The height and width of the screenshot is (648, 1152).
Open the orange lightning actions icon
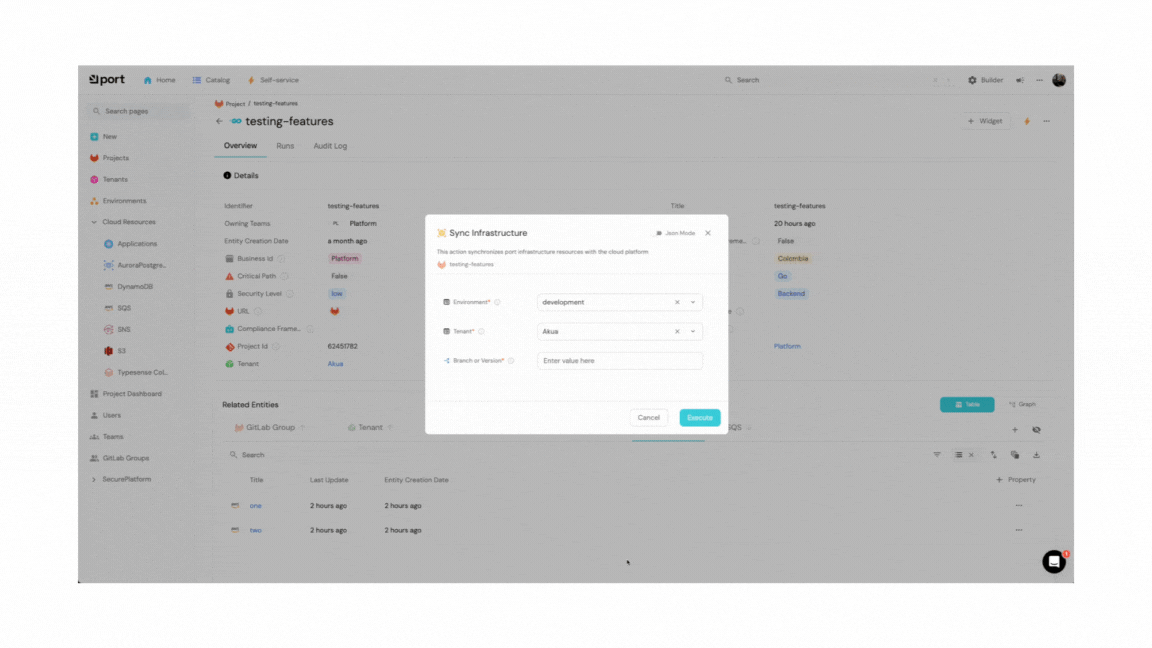[x=1026, y=121]
